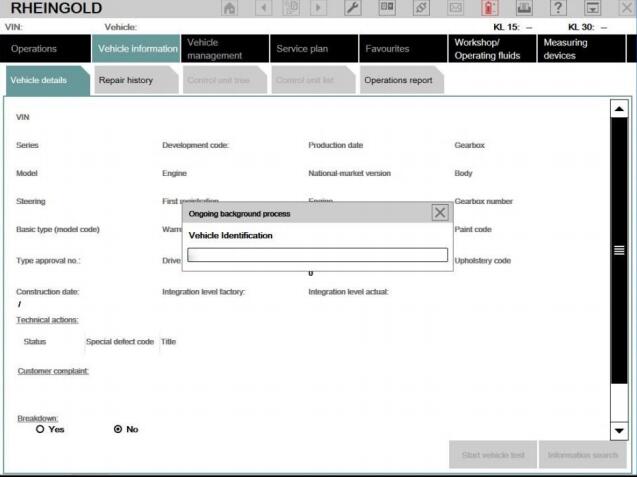This screenshot has width=637, height=477.
Task: Click the Body label
Action: [x=463, y=173]
